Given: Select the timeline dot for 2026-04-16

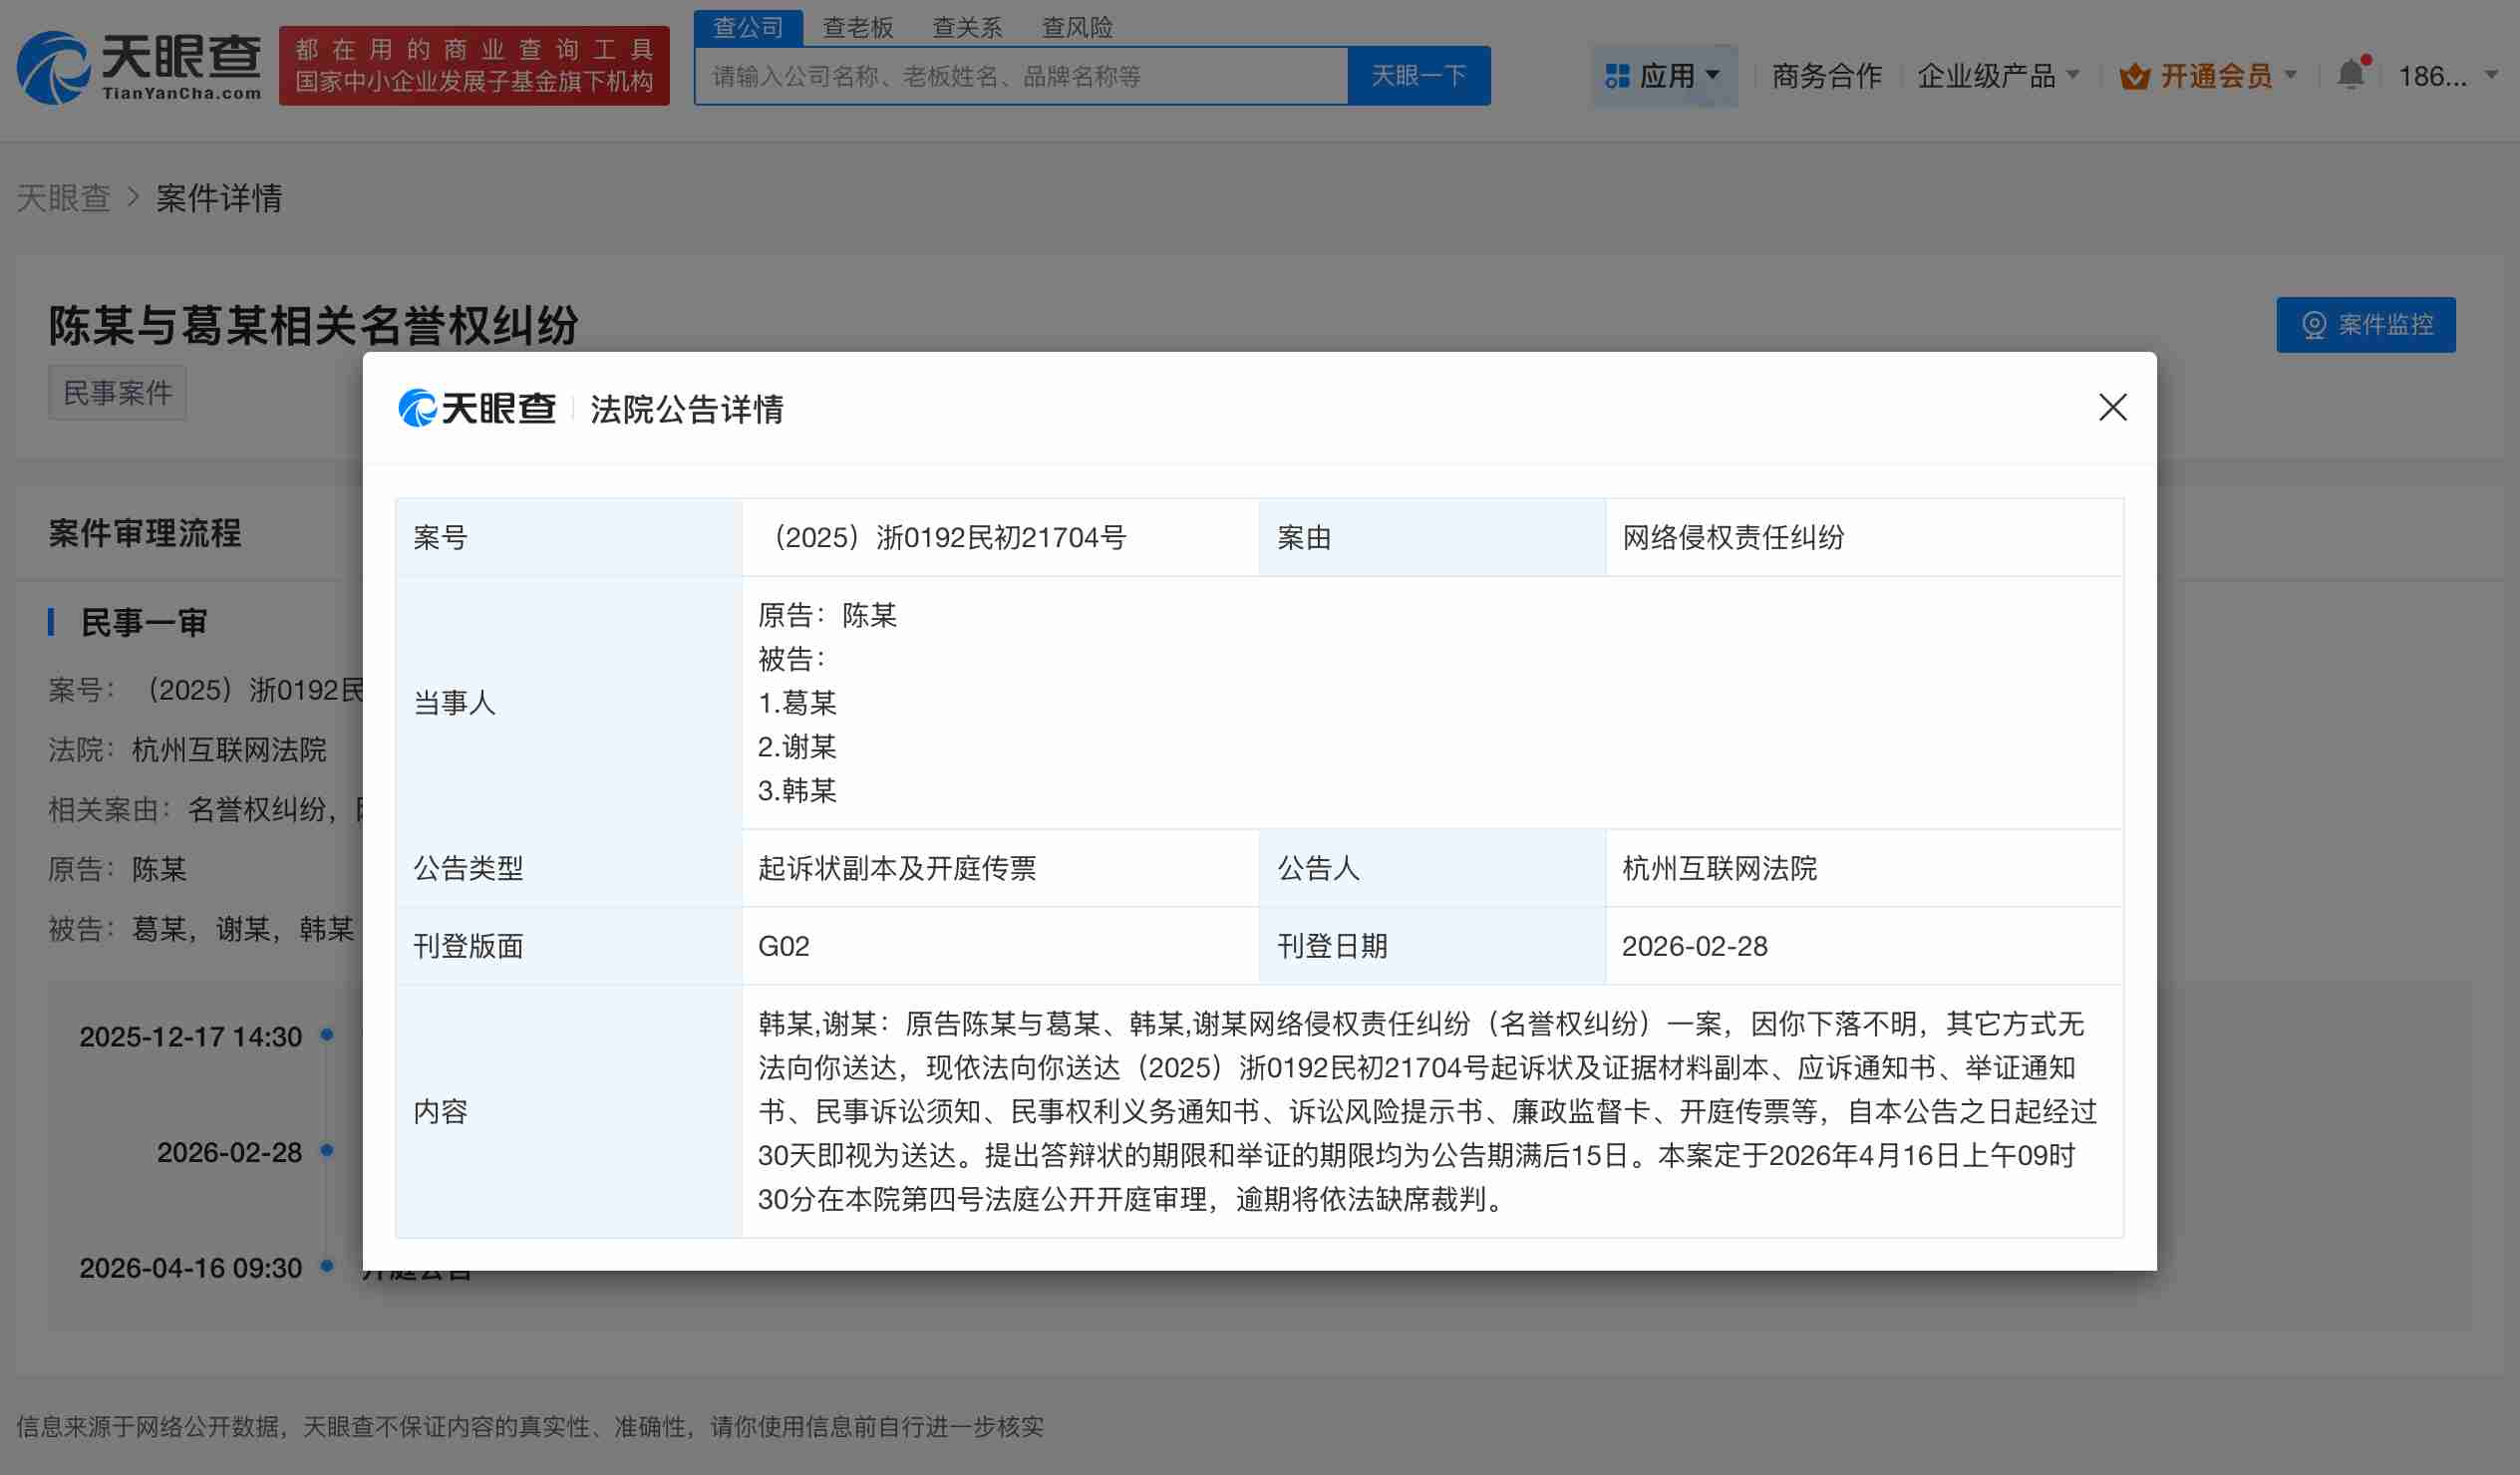Looking at the screenshot, I should tap(327, 1267).
